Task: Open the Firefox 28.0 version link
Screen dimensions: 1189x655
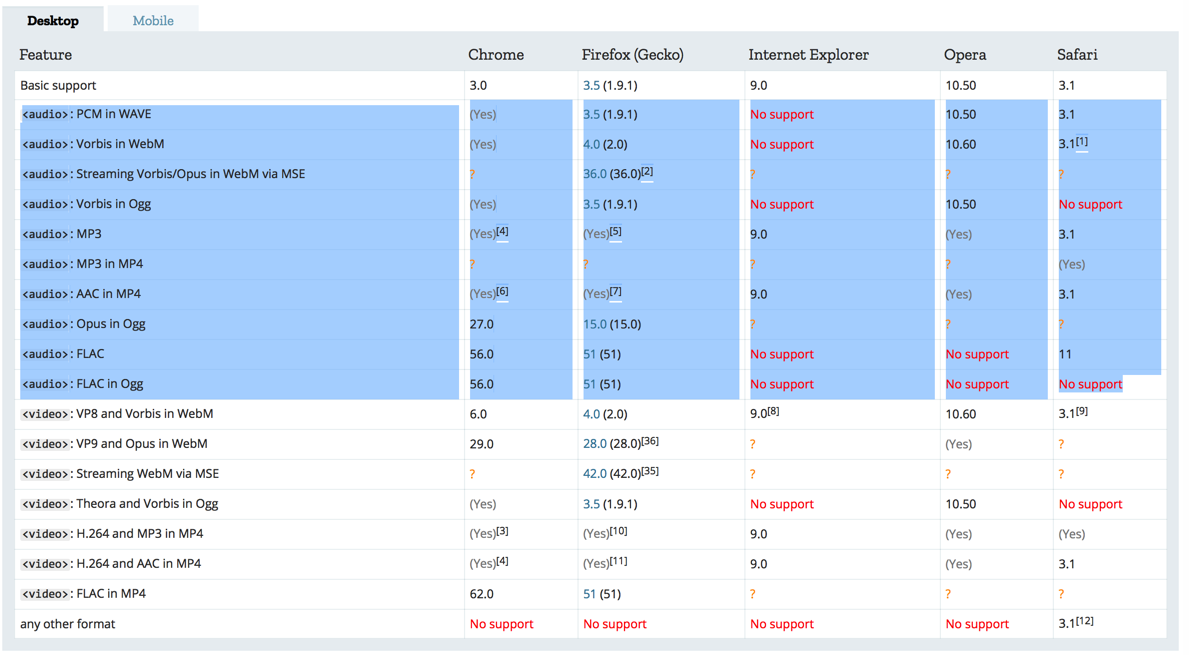Action: [594, 443]
